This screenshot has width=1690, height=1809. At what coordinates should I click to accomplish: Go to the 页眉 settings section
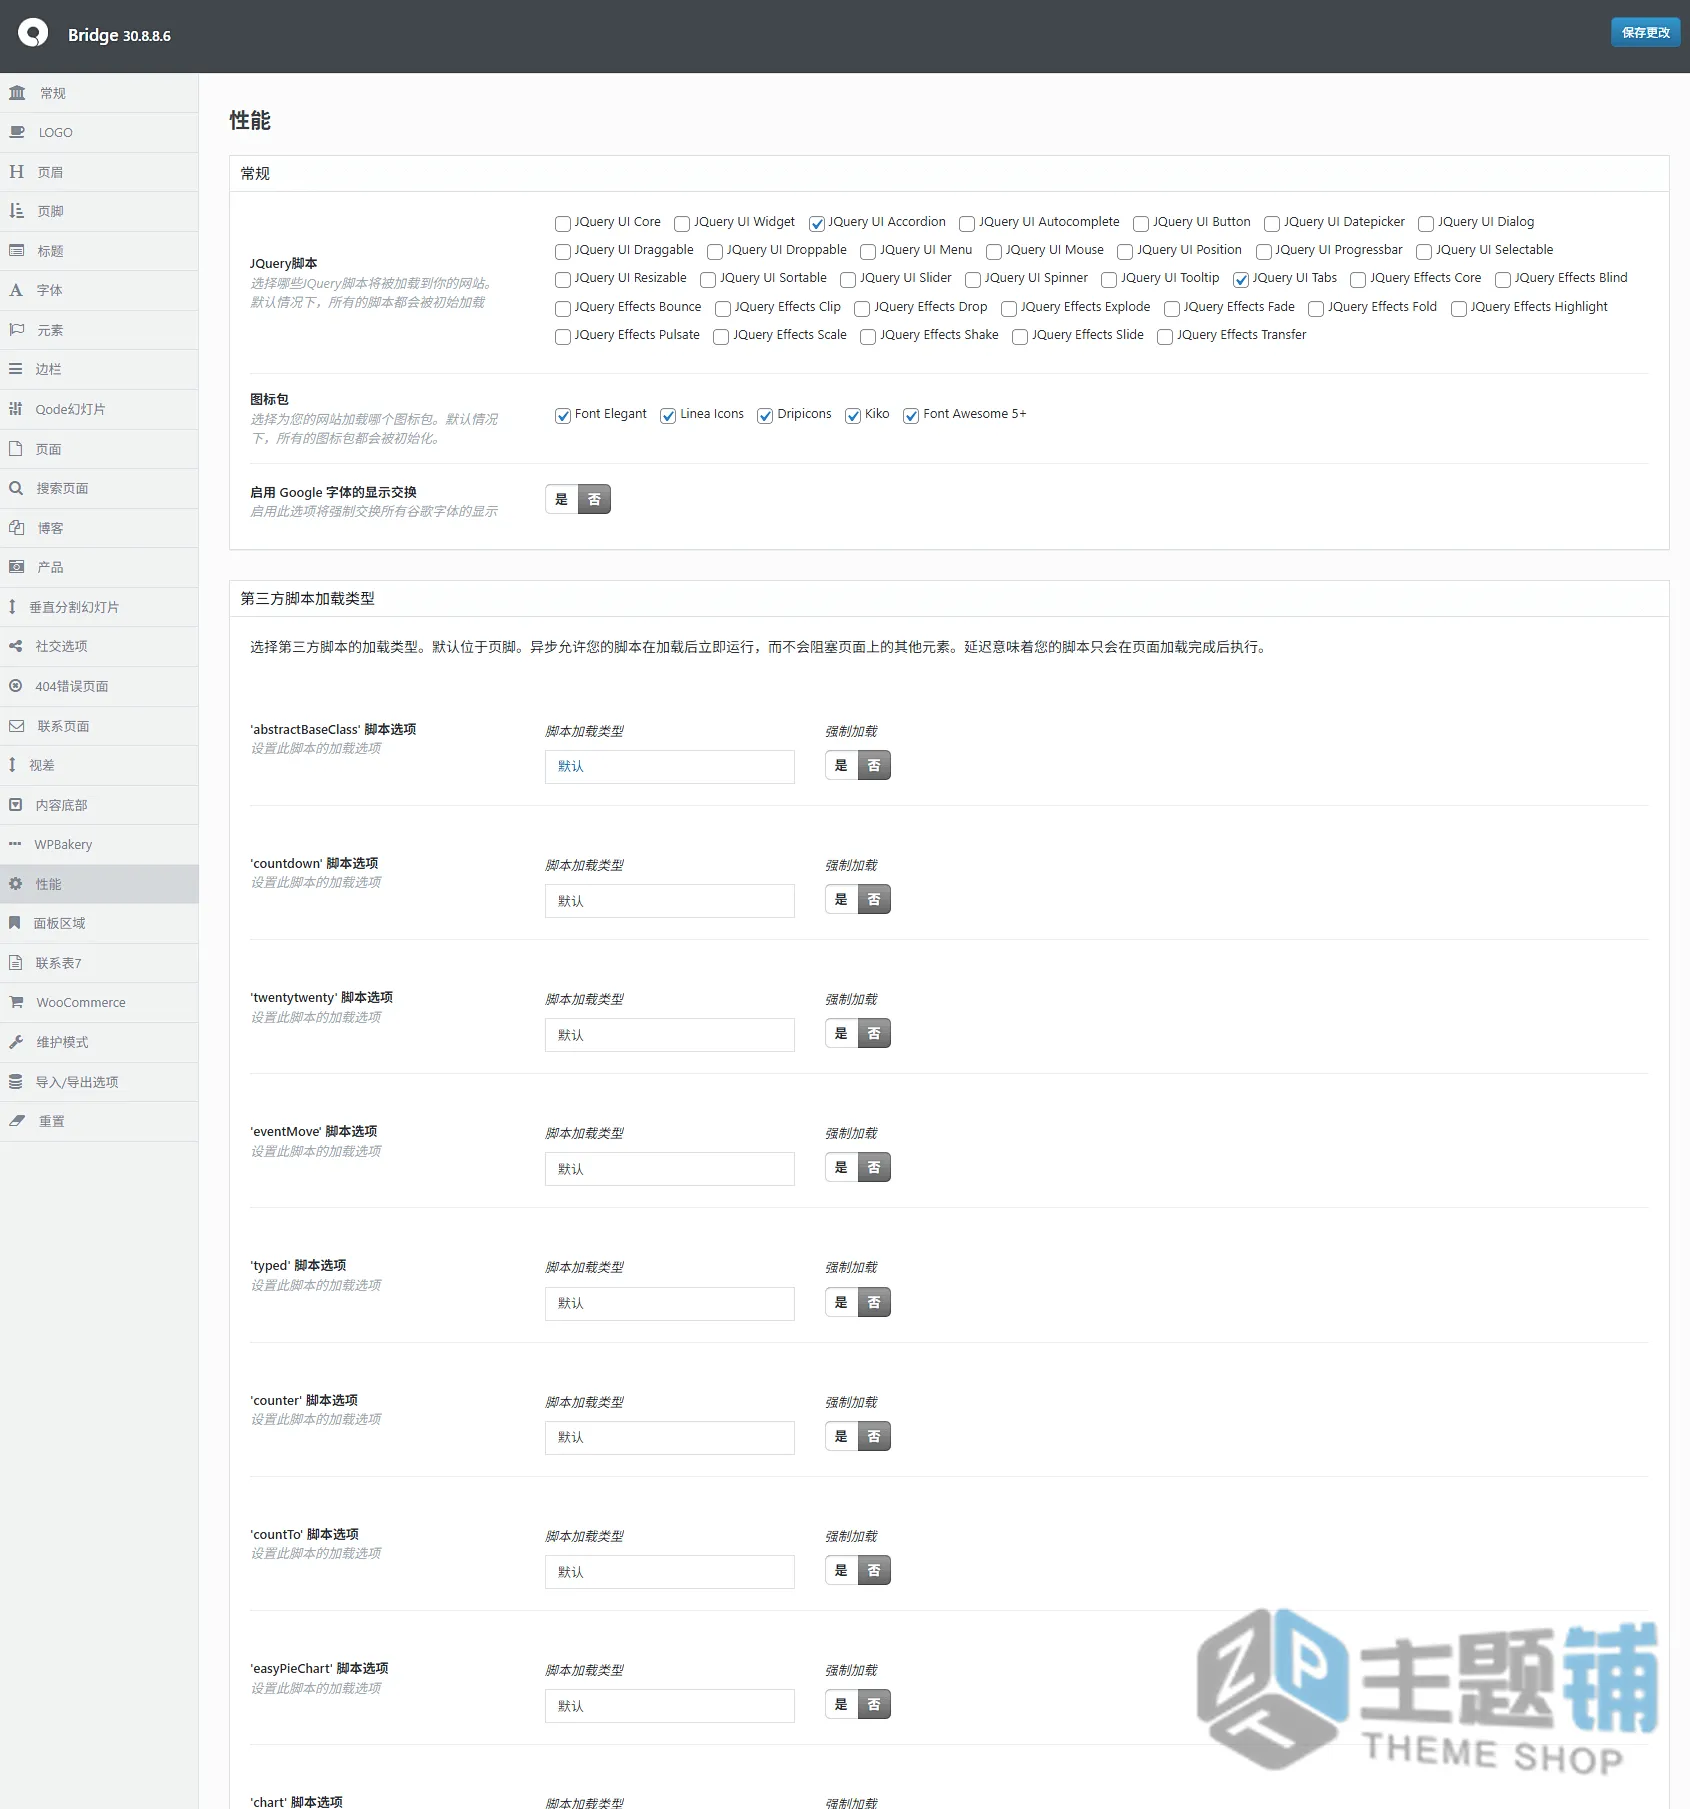coord(99,172)
